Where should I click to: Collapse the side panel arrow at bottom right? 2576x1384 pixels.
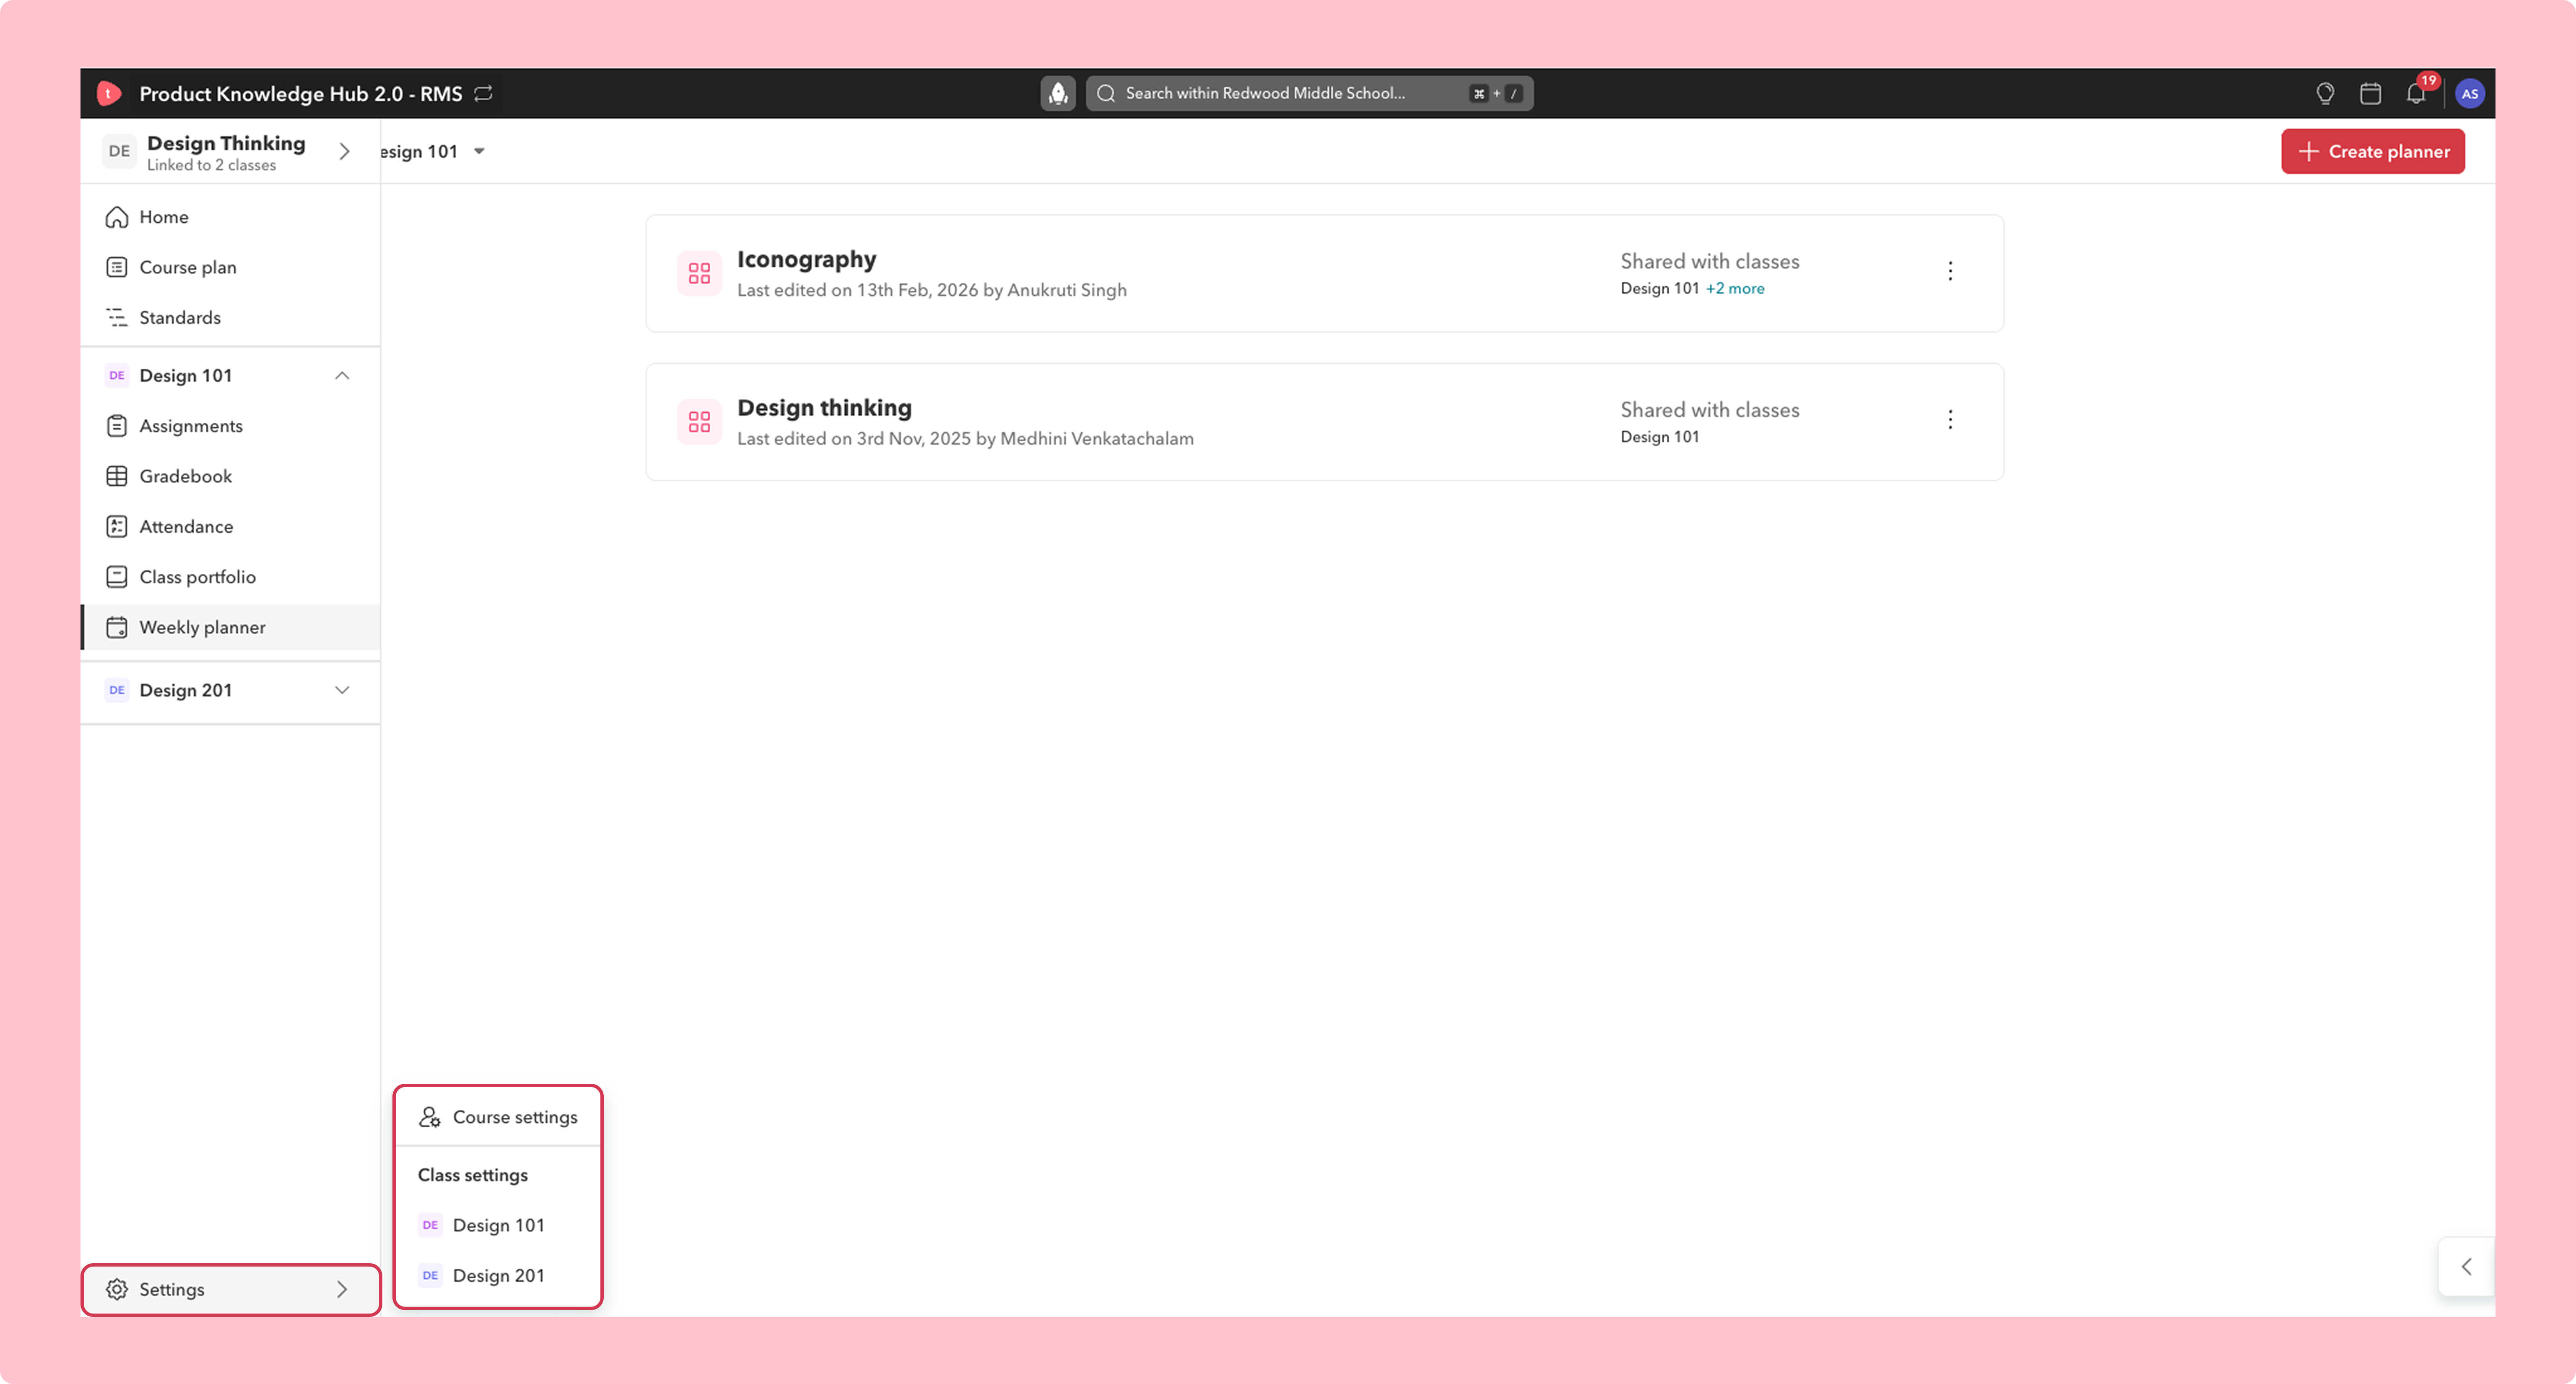point(2466,1266)
